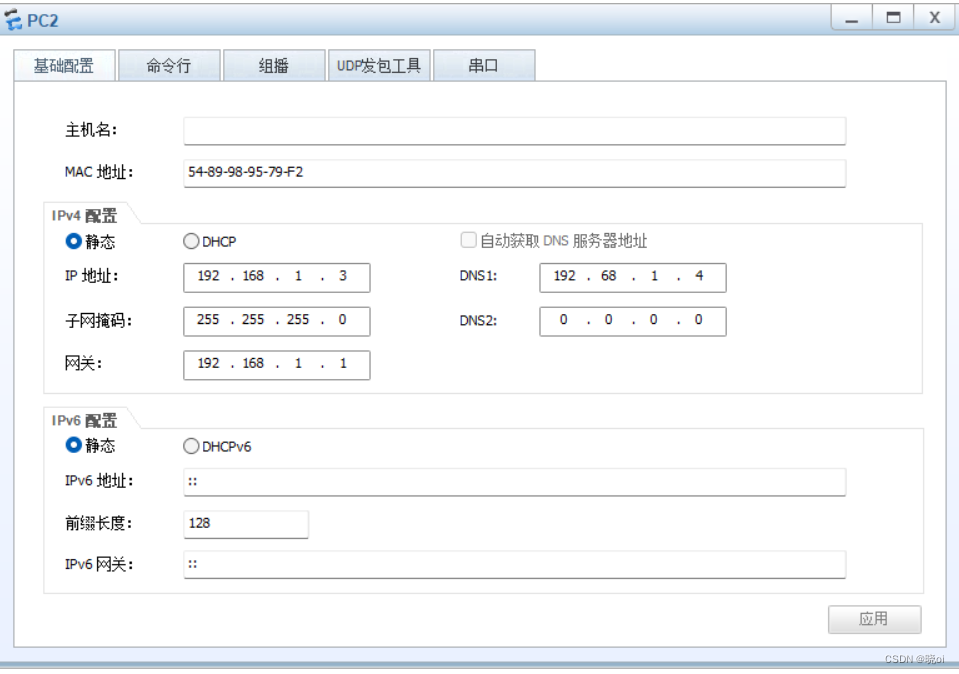Click the IPv4 配置 group label
Viewport: 959px width, 674px height.
pyautogui.click(x=84, y=215)
